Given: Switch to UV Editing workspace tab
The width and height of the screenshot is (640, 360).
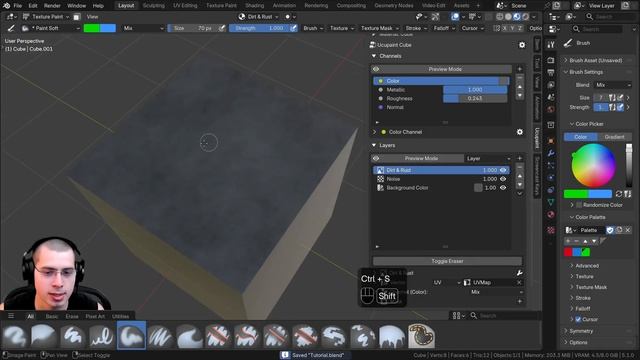Looking at the screenshot, I should pyautogui.click(x=185, y=6).
